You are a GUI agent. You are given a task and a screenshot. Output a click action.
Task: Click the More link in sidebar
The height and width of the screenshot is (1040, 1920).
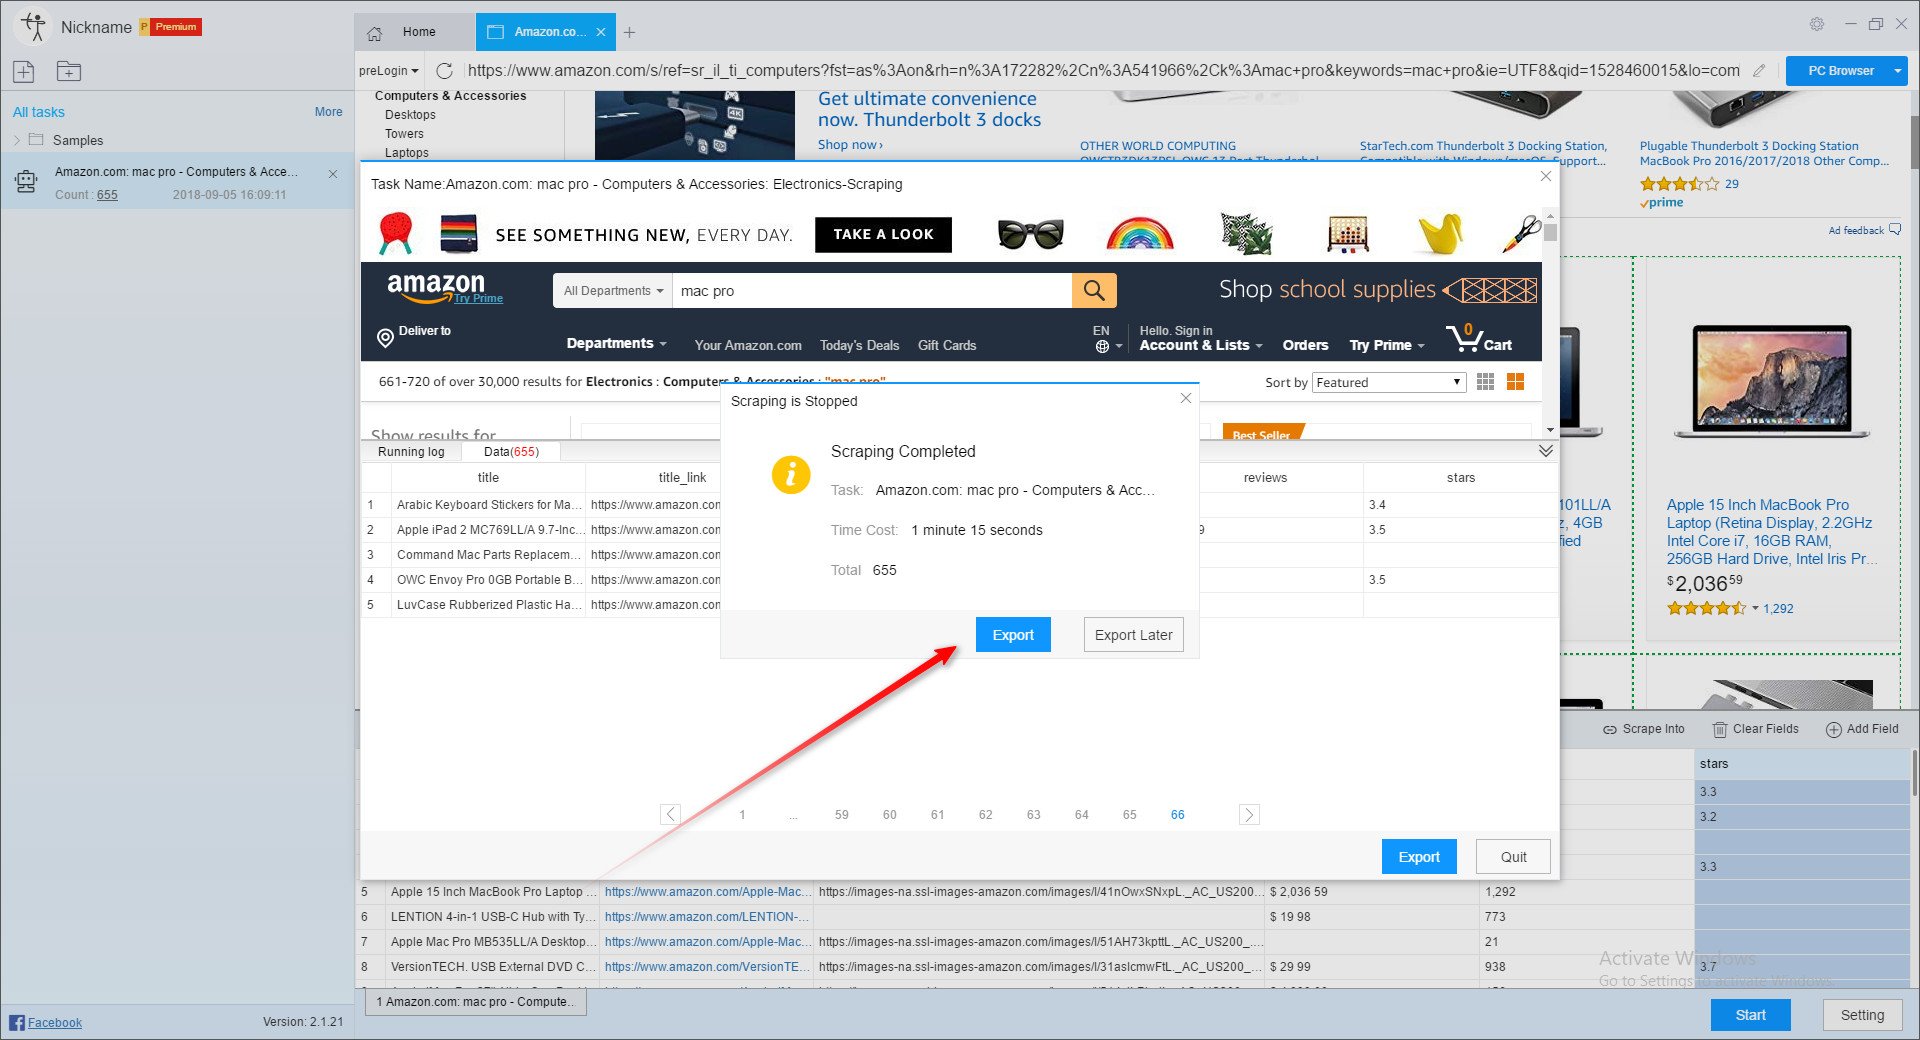(328, 112)
